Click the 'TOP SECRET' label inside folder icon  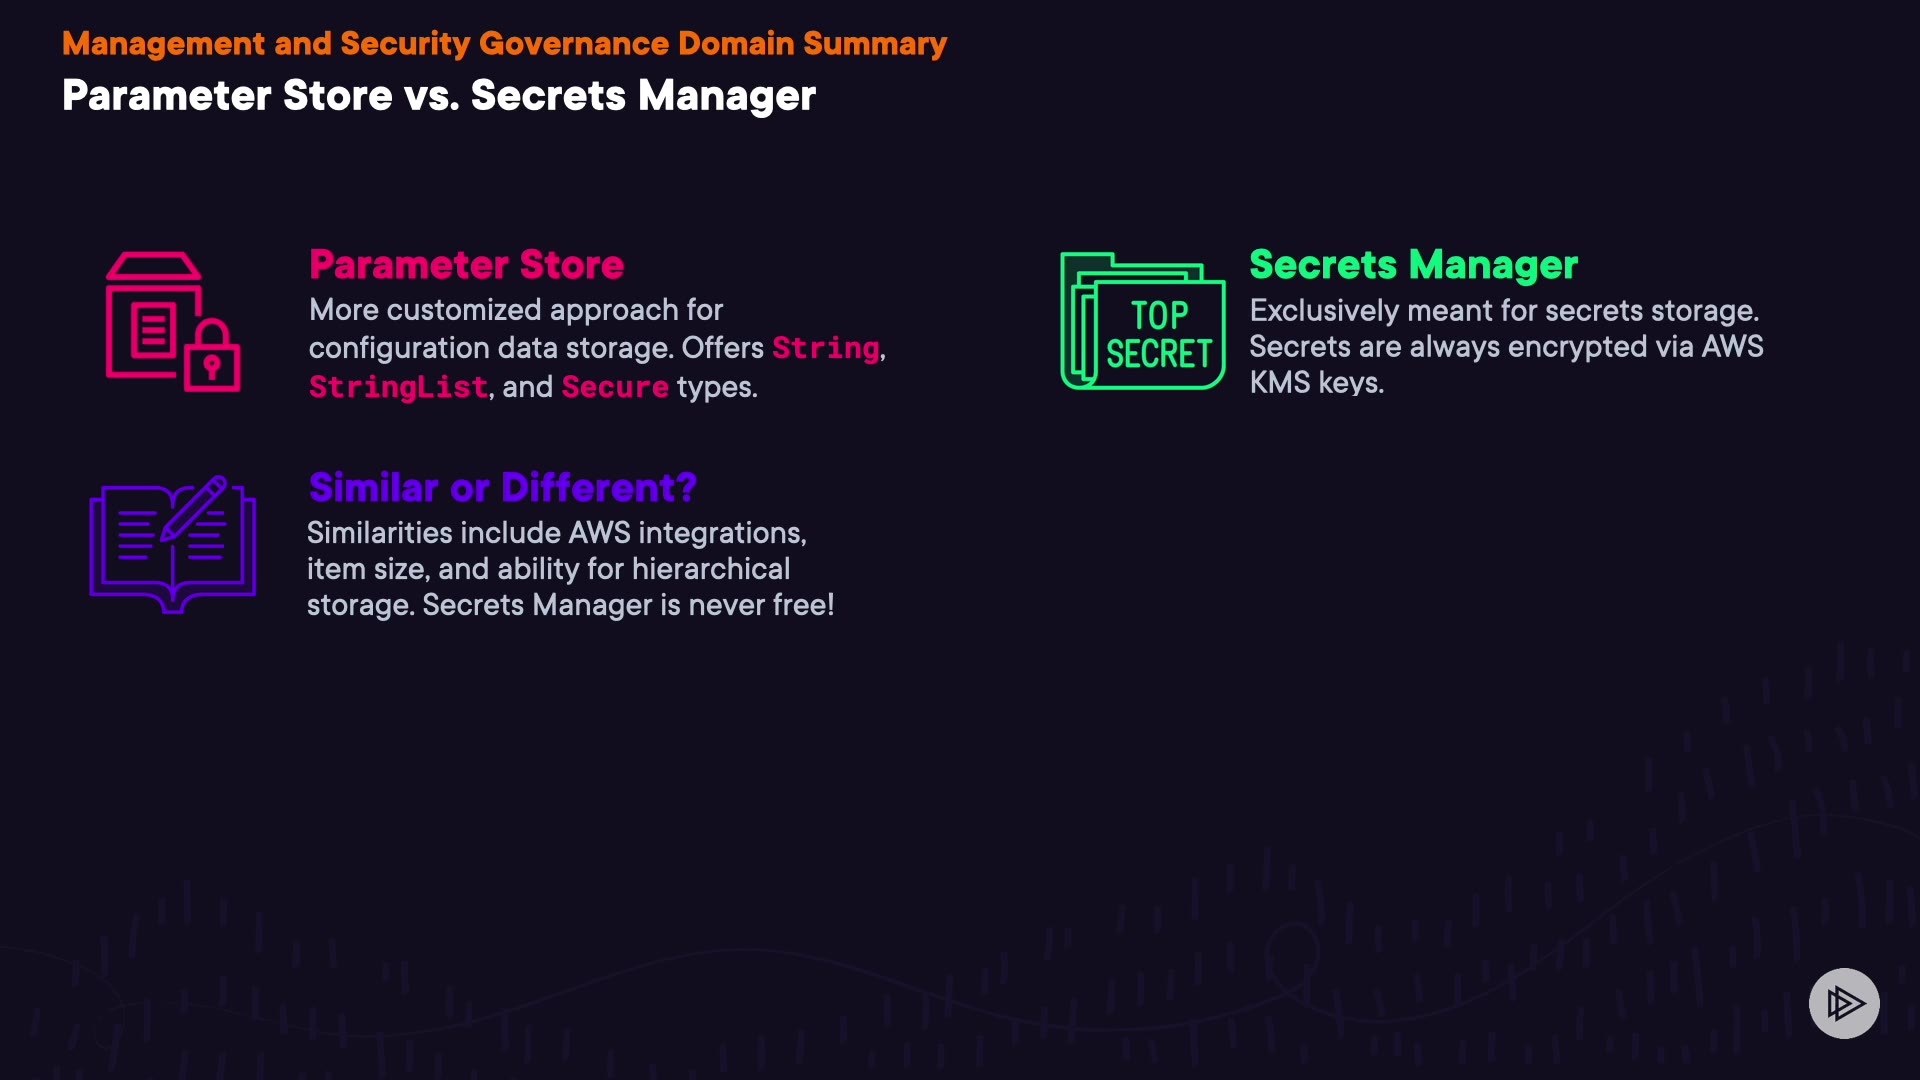point(1159,335)
